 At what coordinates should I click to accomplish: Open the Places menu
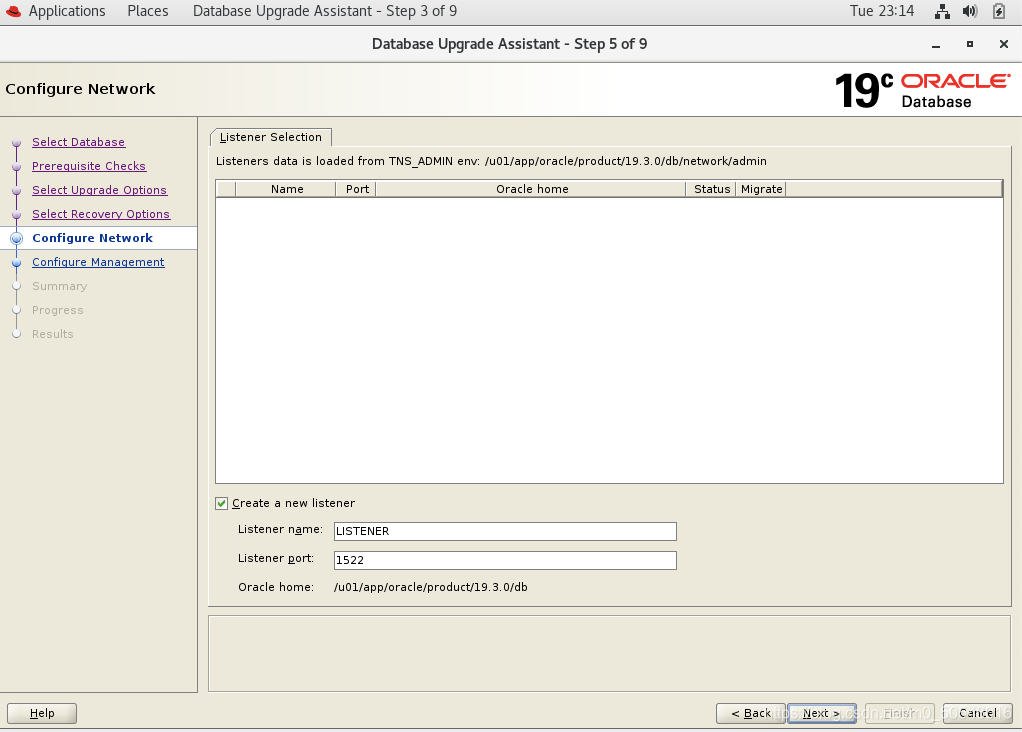(x=148, y=11)
